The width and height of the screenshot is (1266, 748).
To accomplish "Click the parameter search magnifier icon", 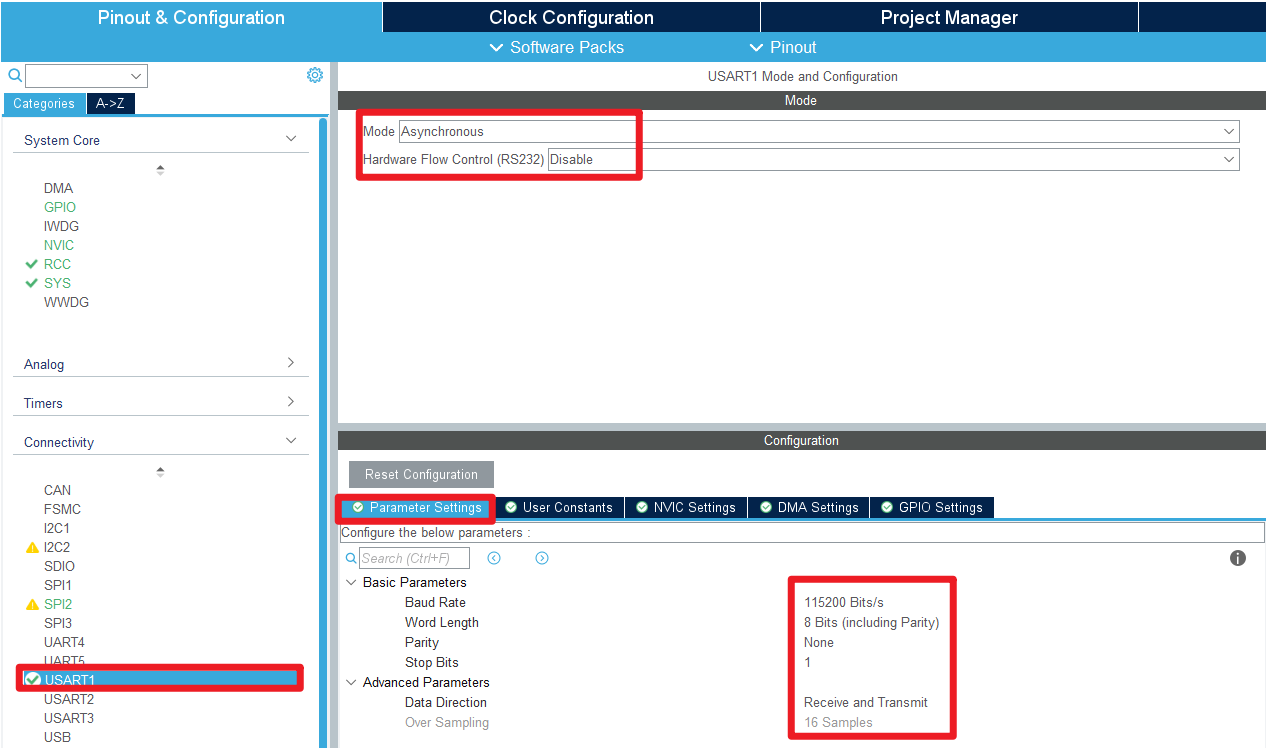I will [351, 558].
